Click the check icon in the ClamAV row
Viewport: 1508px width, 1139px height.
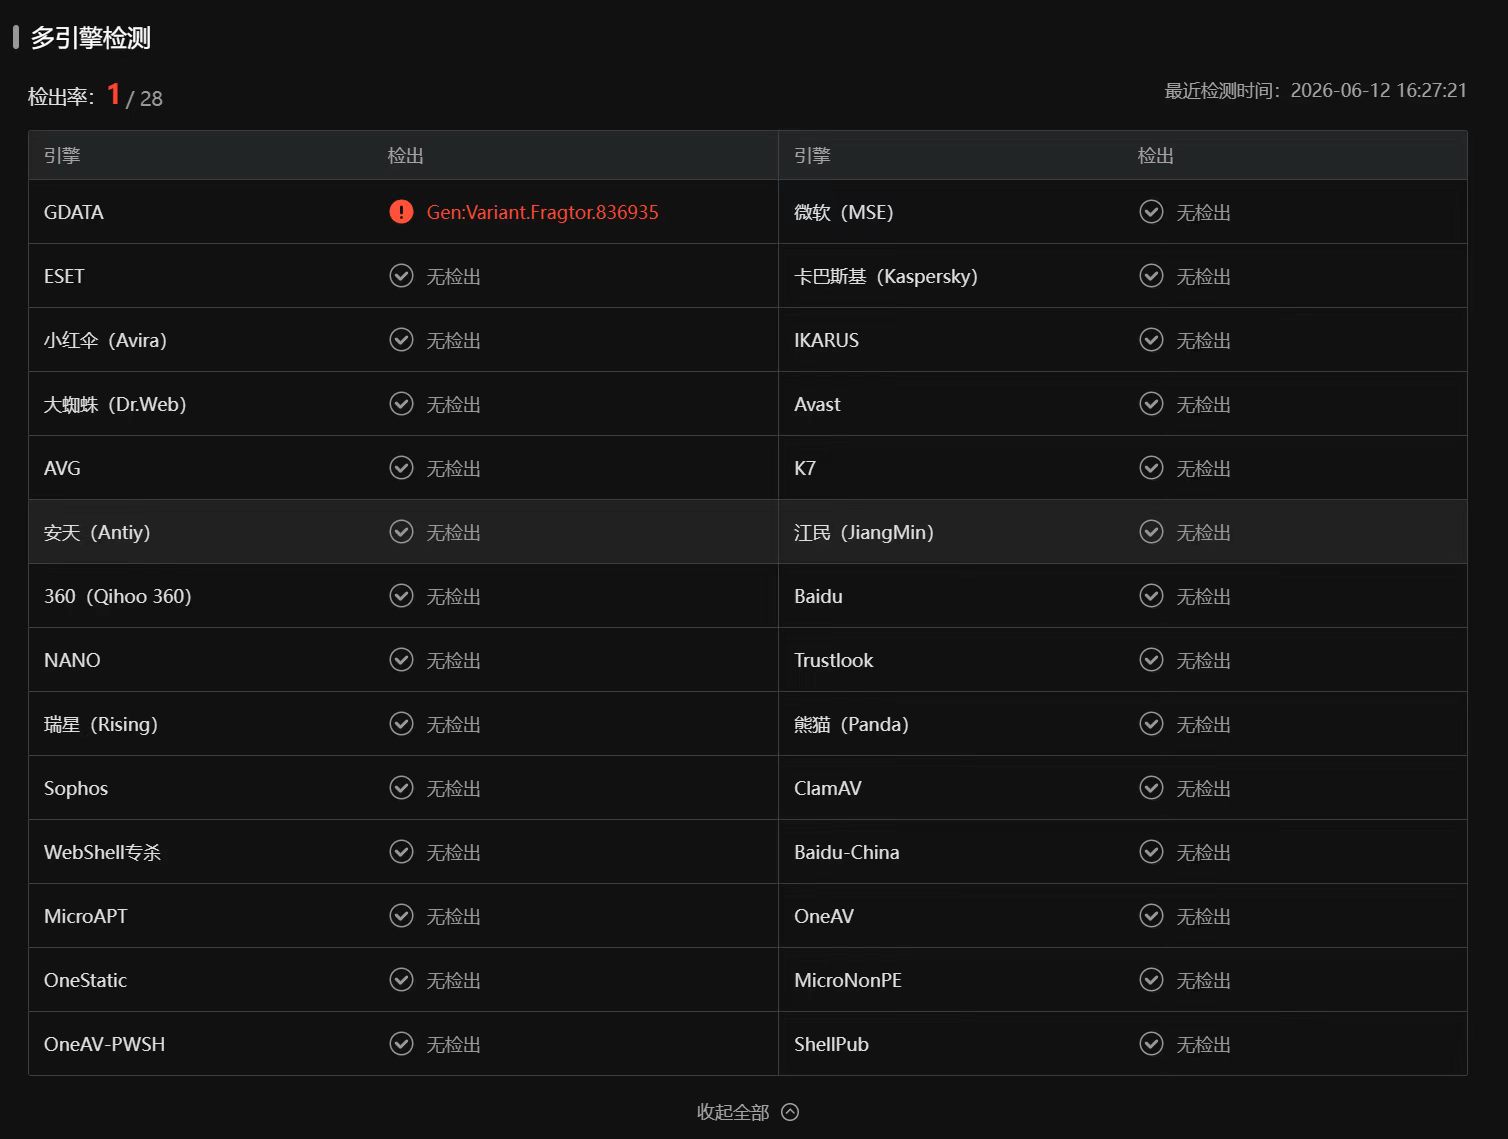[x=1151, y=788]
